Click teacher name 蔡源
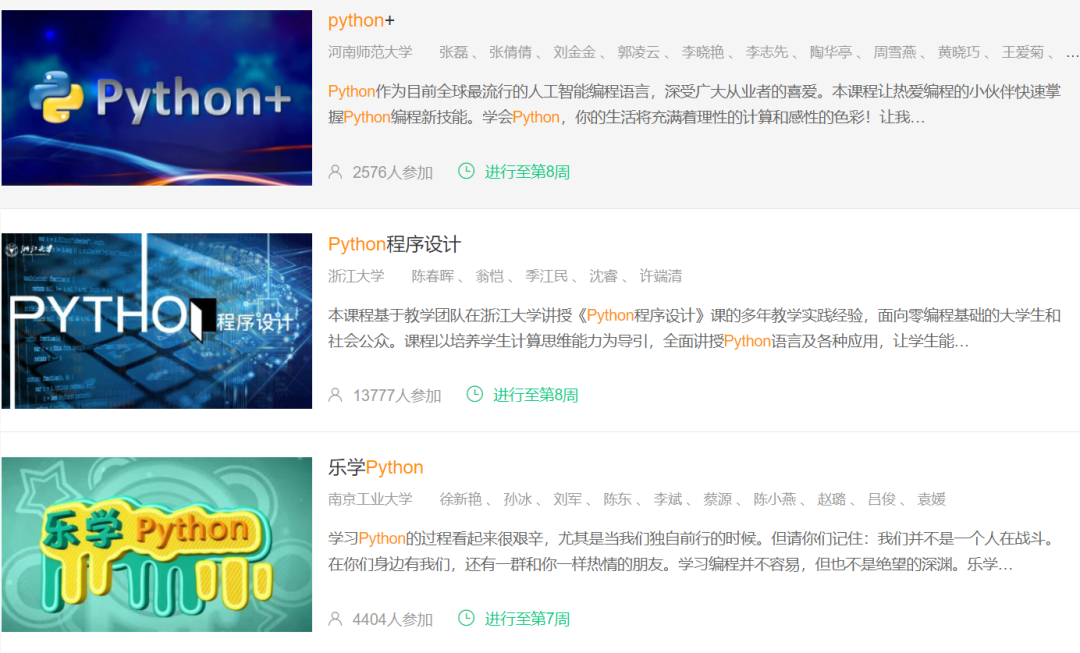Viewport: 1080px width, 653px height. point(718,499)
